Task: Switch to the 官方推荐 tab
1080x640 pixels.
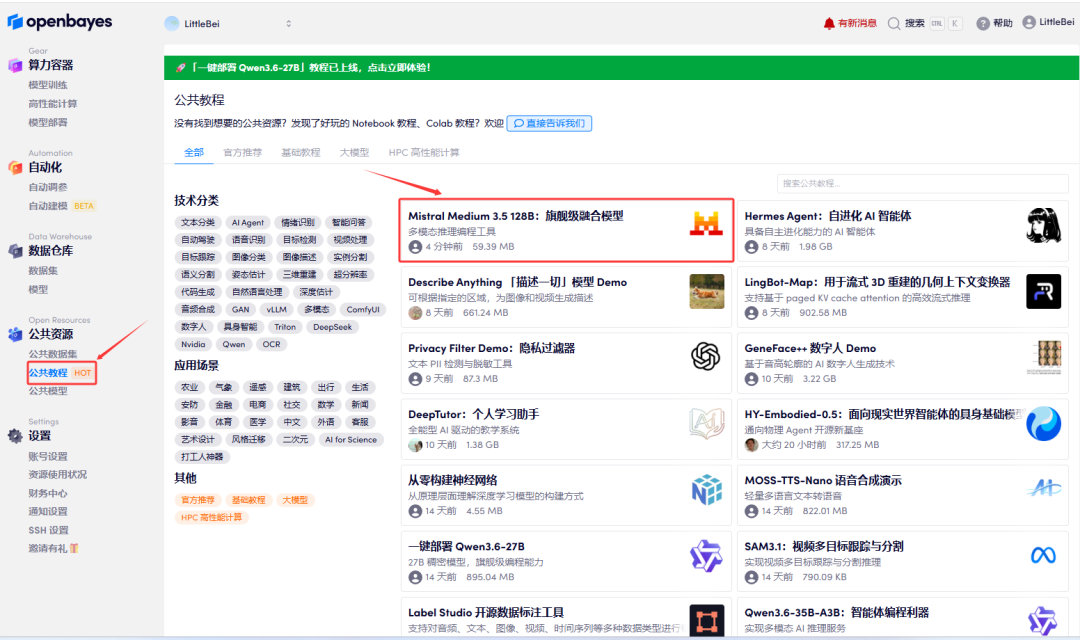Action: [242, 152]
